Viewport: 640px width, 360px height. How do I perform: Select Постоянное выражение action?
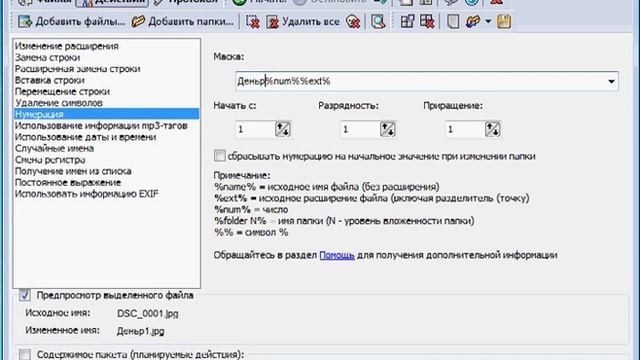[x=106, y=182]
